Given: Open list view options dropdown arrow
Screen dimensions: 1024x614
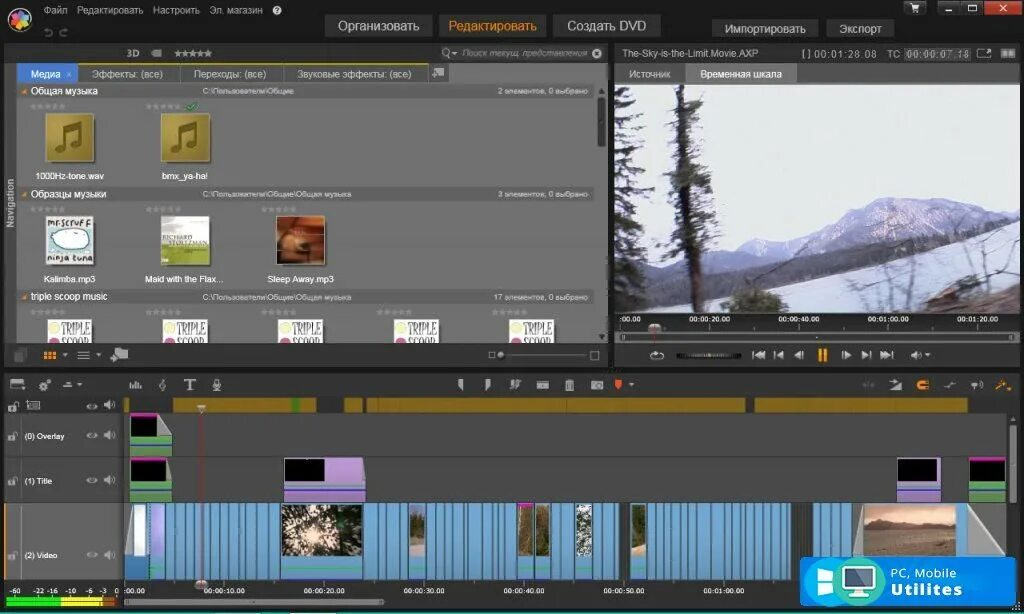Looking at the screenshot, I should coord(99,355).
